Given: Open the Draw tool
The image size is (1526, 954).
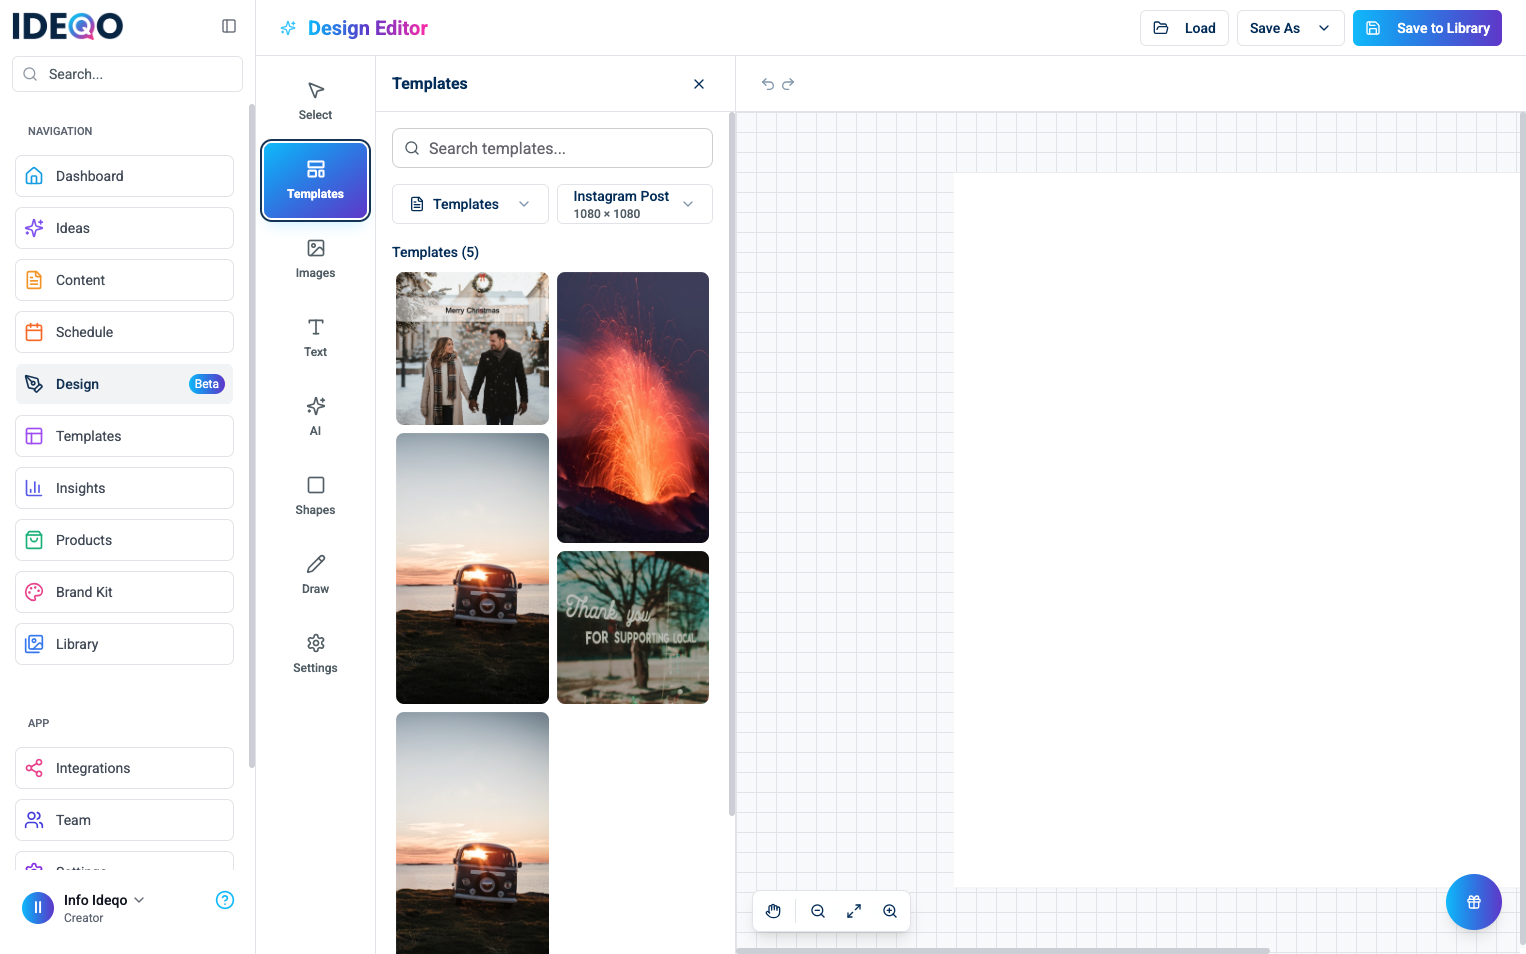Looking at the screenshot, I should pos(315,573).
